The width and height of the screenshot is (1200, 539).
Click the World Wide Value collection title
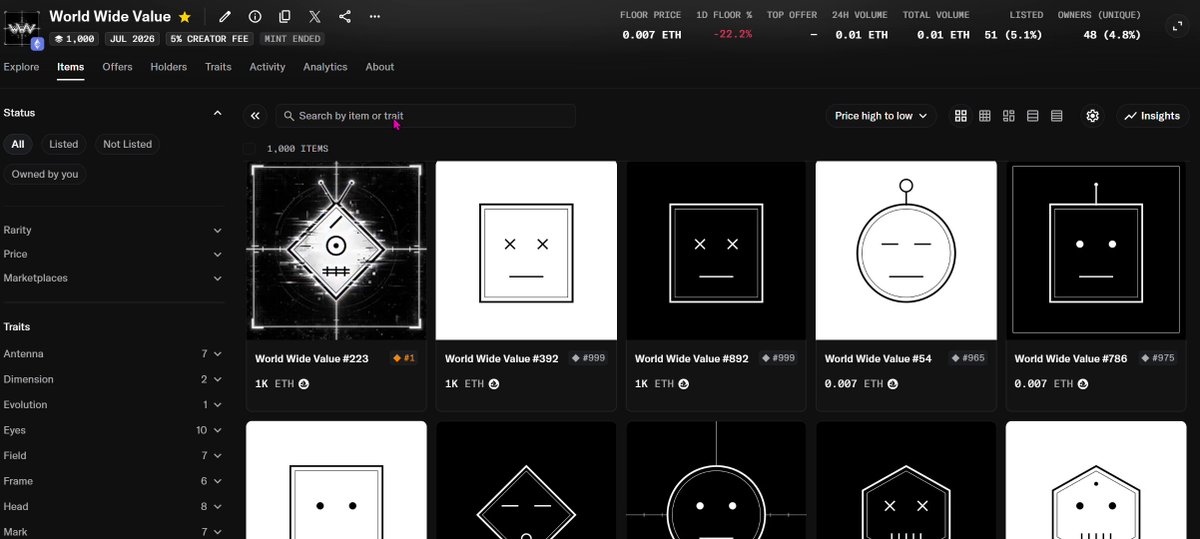110,17
